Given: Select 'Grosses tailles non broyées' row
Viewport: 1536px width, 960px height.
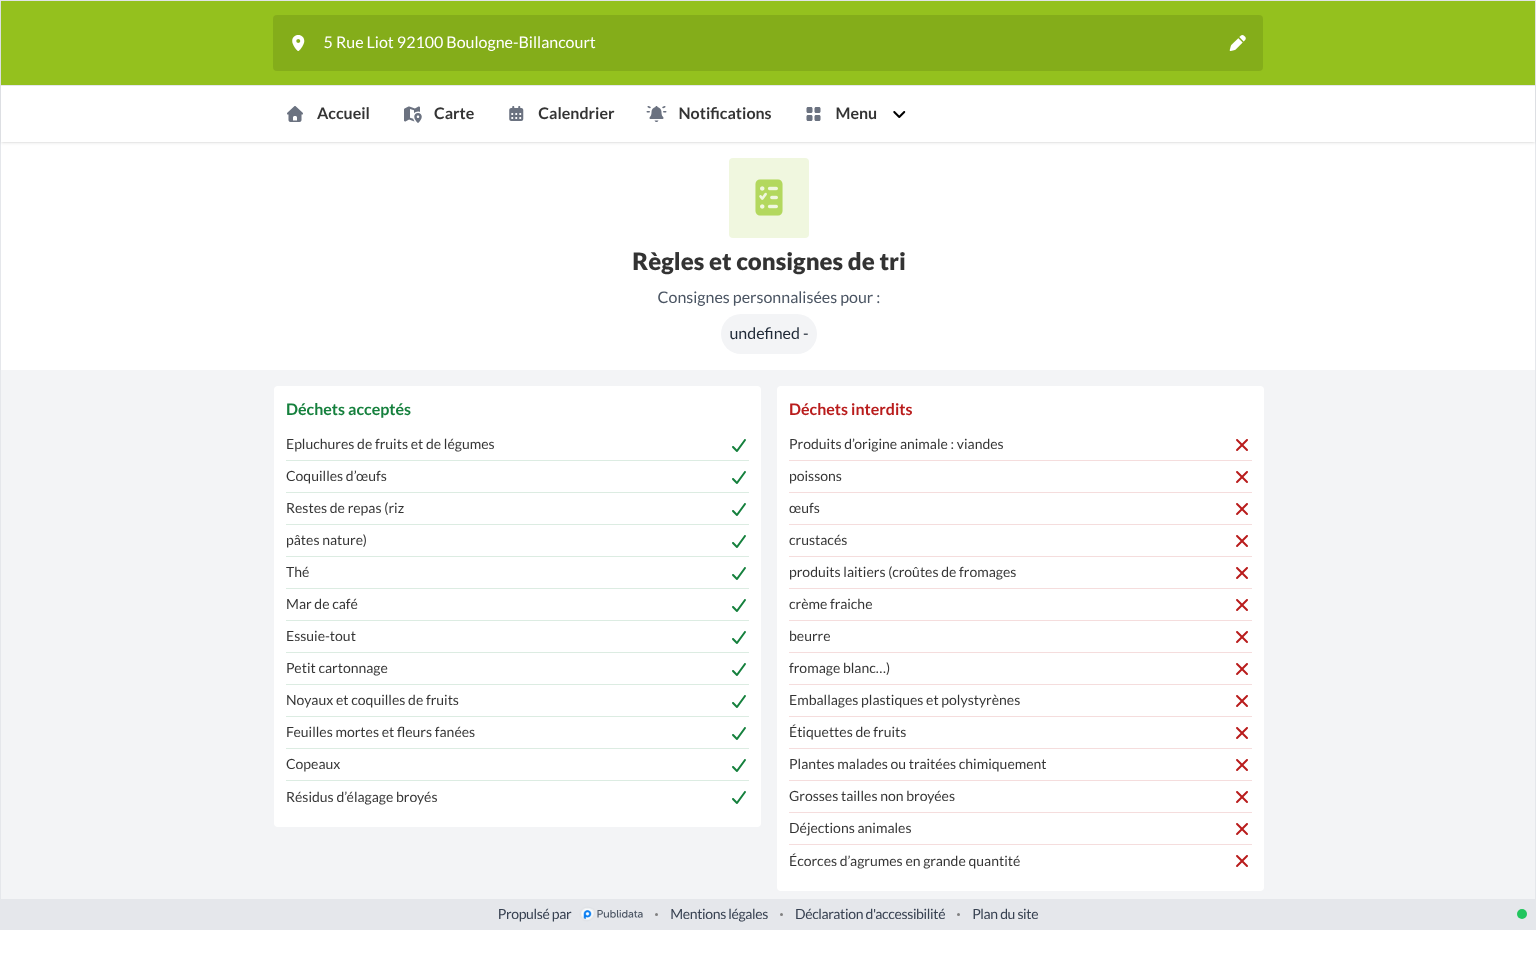Looking at the screenshot, I should point(1020,796).
